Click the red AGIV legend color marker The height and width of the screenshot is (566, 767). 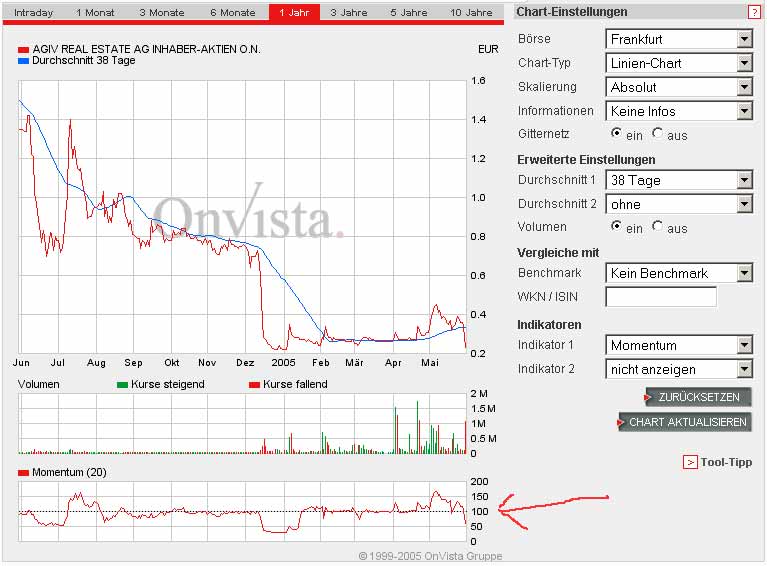[24, 49]
